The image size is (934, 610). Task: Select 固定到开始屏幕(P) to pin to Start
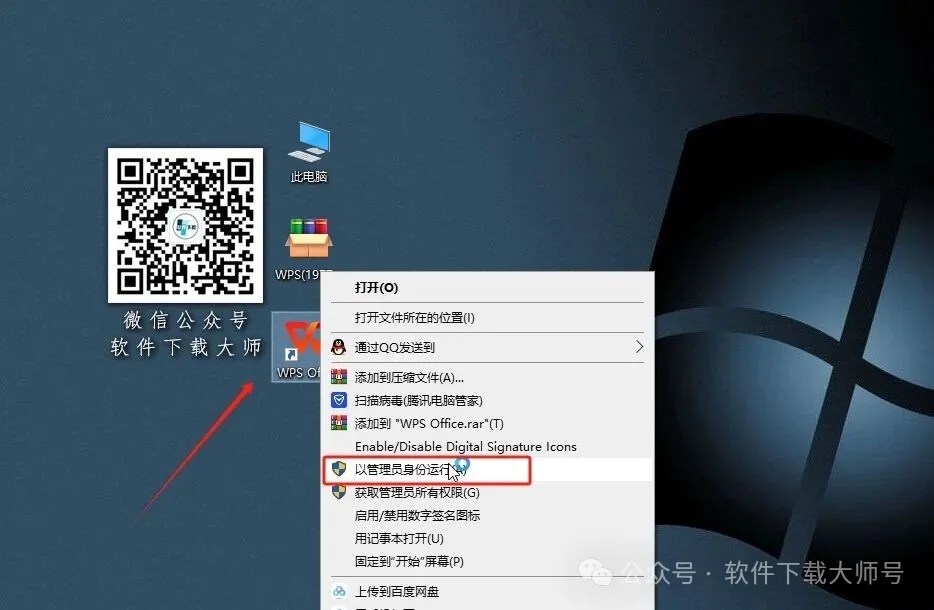tap(410, 563)
